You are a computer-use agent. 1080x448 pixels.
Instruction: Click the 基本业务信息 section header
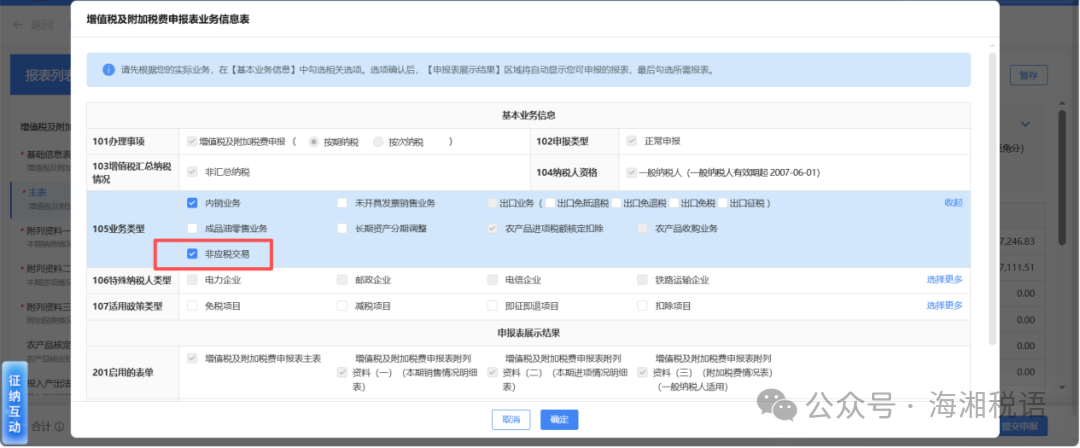coord(528,115)
